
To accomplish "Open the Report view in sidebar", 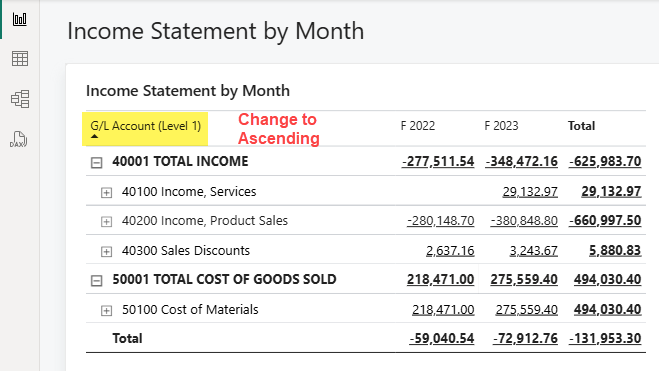I will pyautogui.click(x=20, y=19).
